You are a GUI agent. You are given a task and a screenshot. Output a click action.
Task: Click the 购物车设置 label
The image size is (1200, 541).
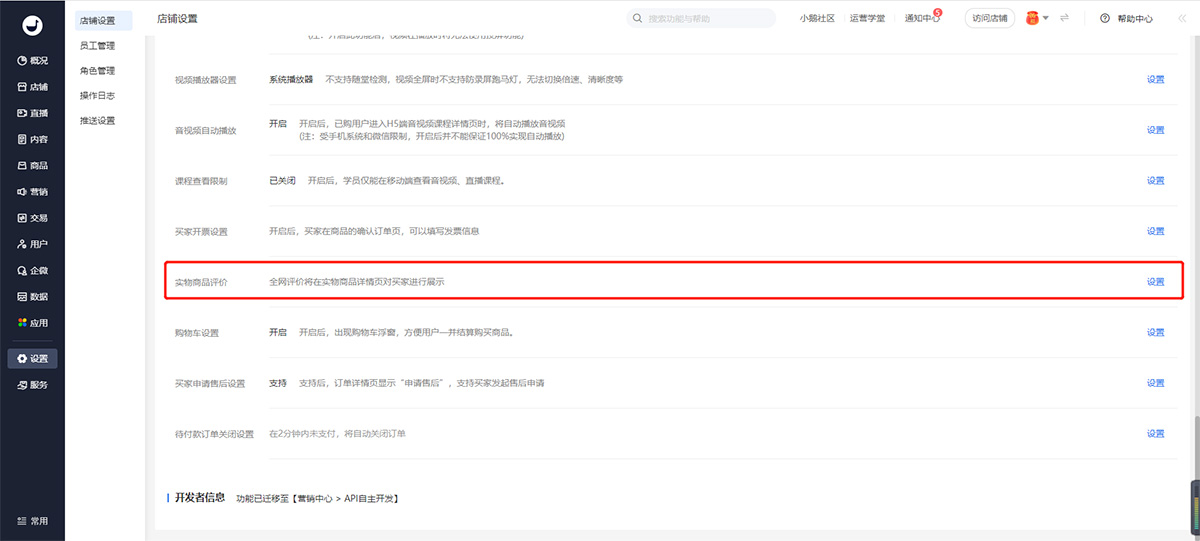(x=197, y=333)
